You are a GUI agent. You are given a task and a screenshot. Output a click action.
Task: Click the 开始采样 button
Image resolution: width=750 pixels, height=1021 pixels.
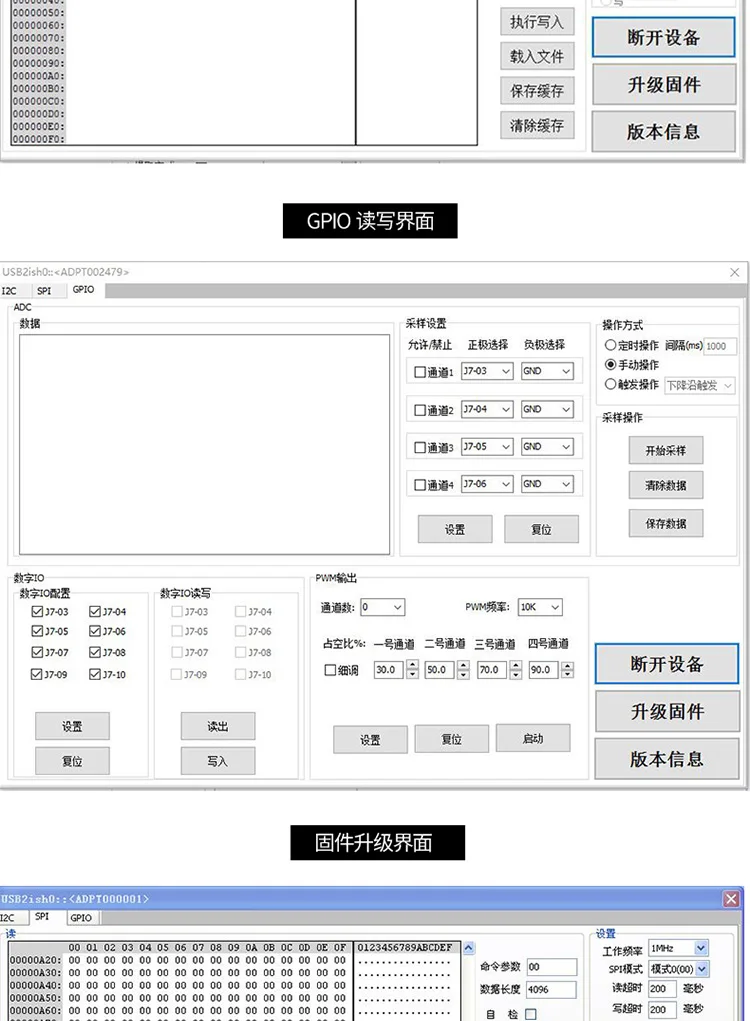point(665,450)
